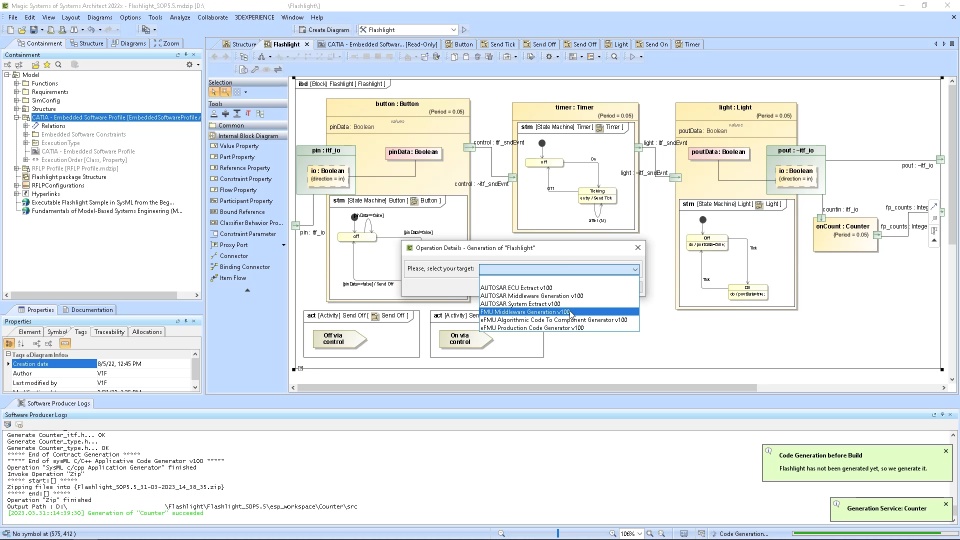Click the arrow Selection tool in palette
The height and width of the screenshot is (540, 960).
[214, 92]
